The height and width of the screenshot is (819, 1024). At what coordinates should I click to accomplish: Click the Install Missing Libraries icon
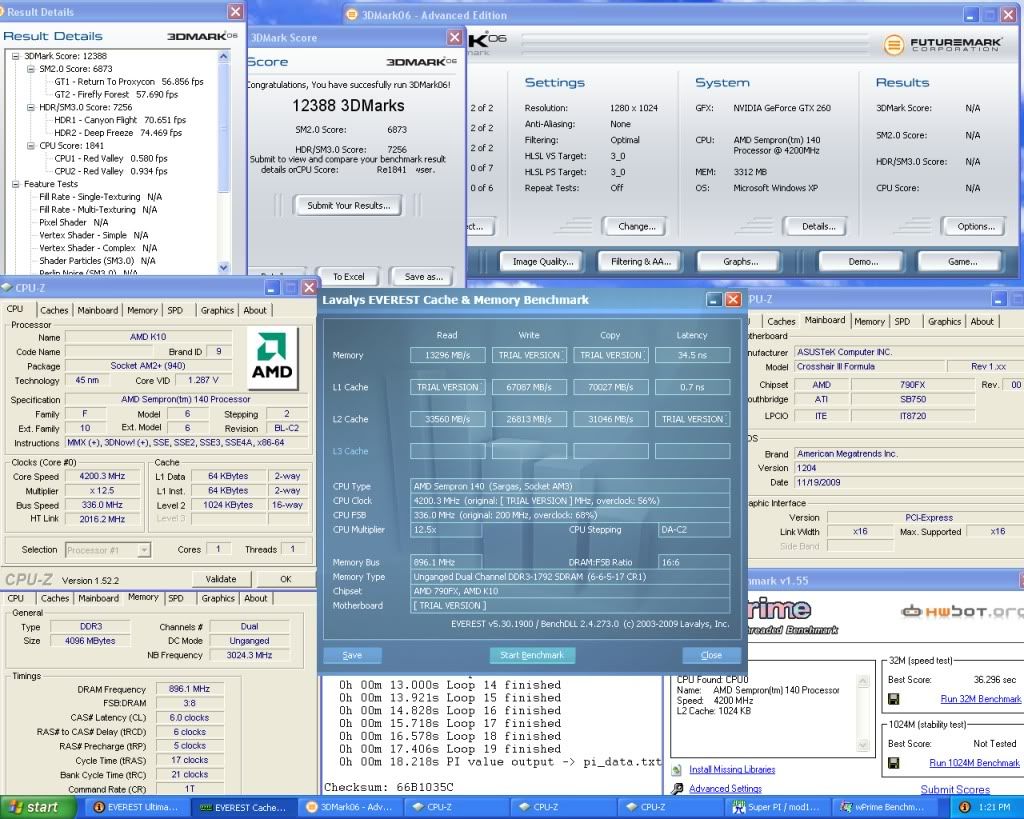tap(677, 770)
